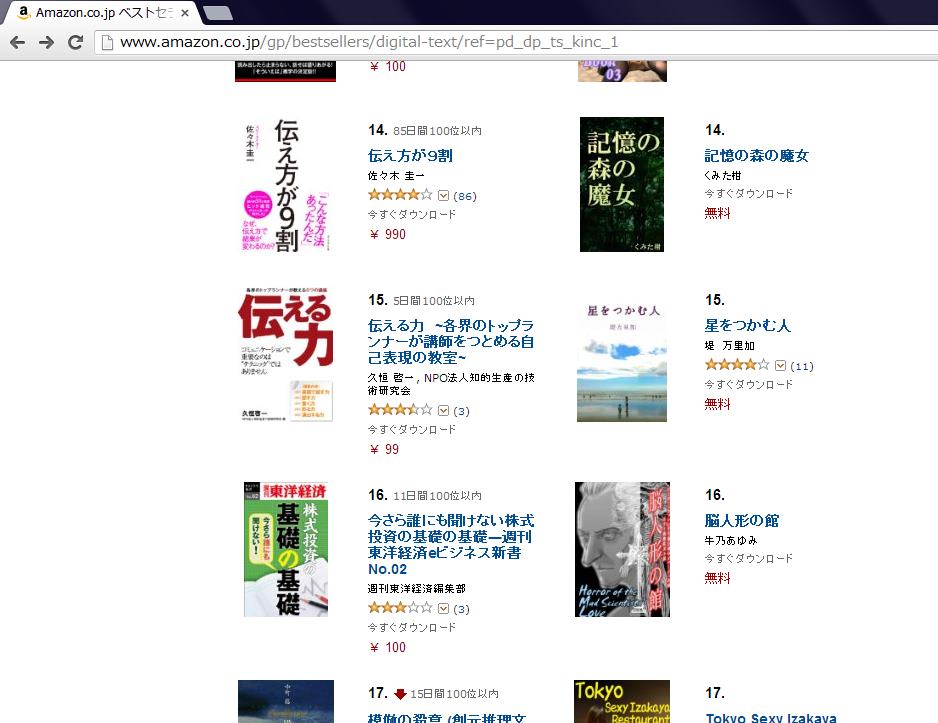
Task: Reload the Amazon bestsellers page
Action: [75, 42]
